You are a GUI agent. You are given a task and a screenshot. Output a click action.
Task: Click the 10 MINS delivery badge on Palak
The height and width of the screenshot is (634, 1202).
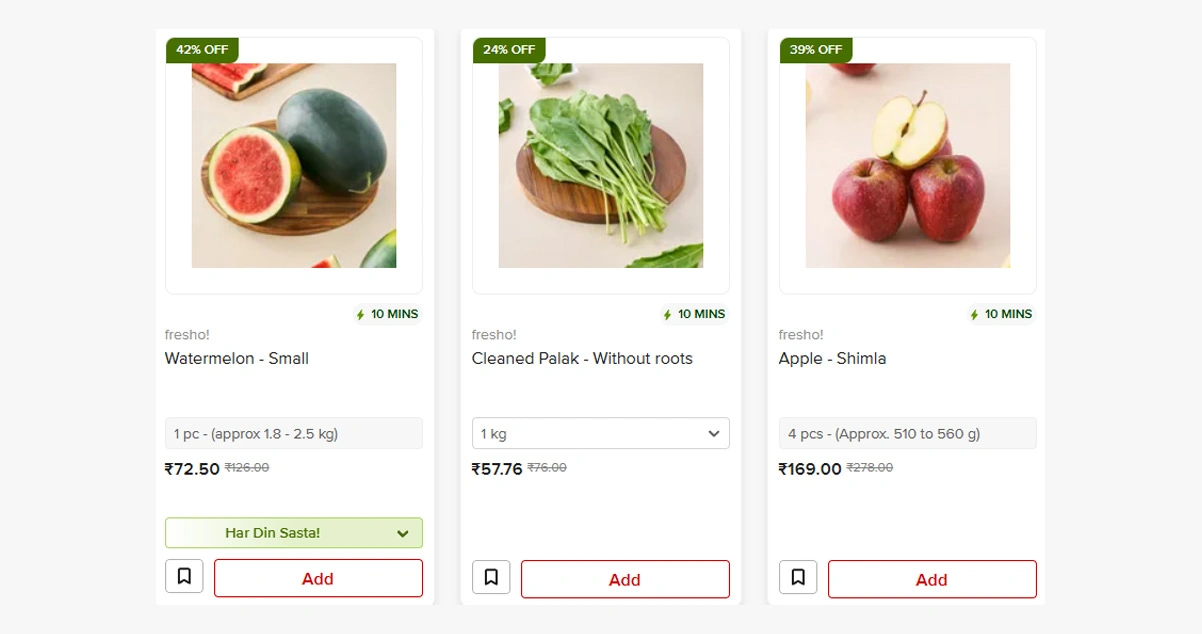[694, 314]
